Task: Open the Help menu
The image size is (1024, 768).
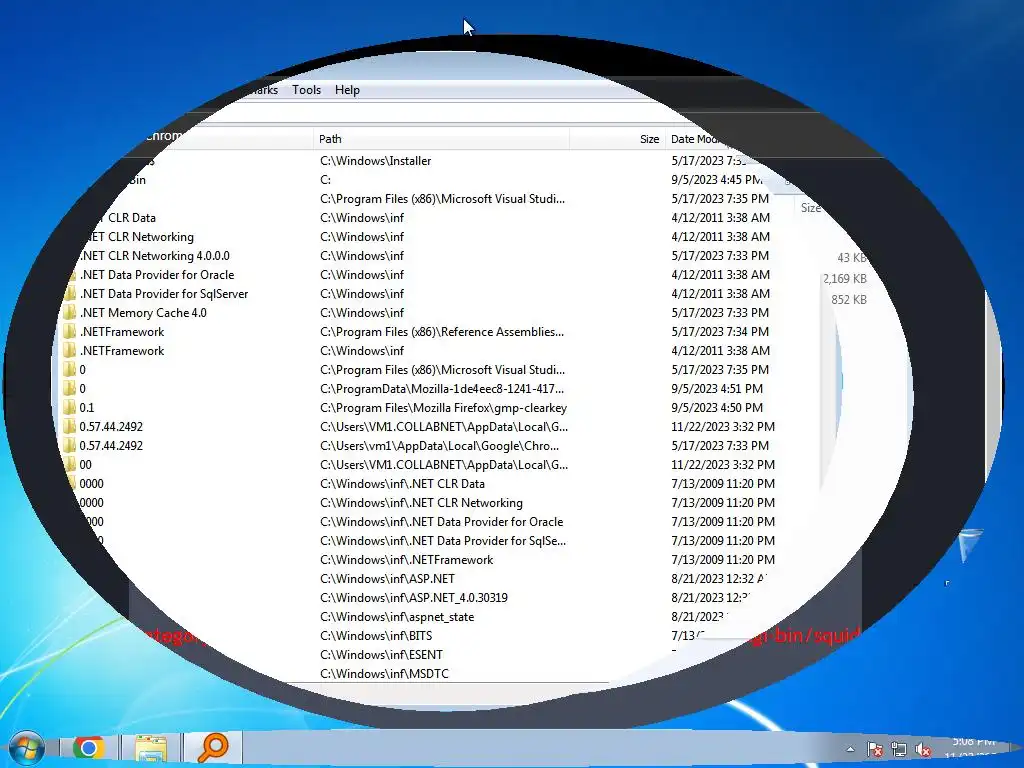Action: pyautogui.click(x=347, y=90)
